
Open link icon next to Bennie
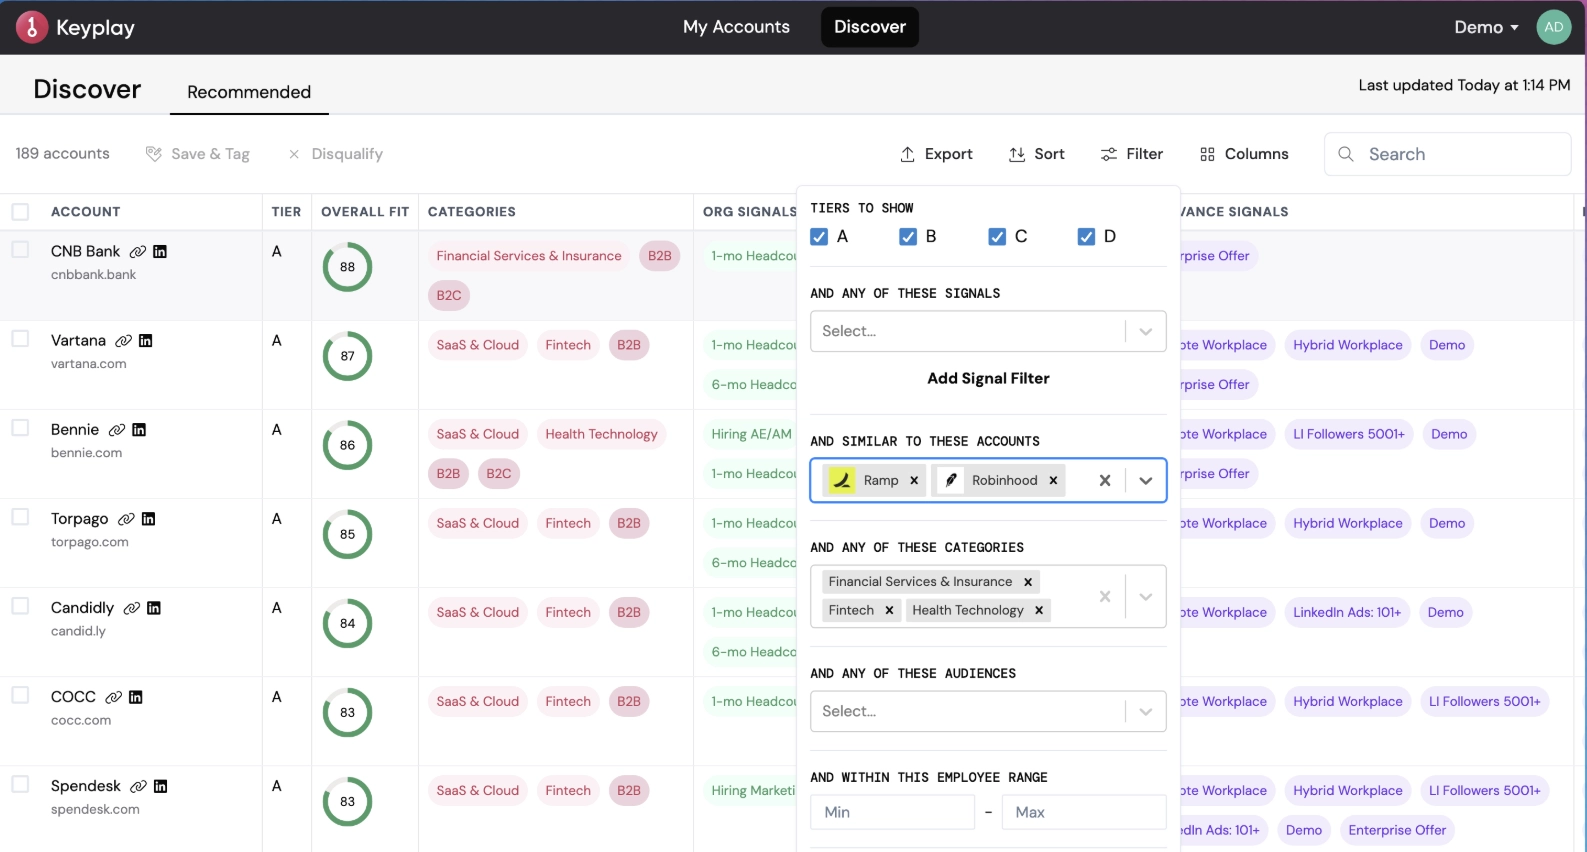point(117,430)
